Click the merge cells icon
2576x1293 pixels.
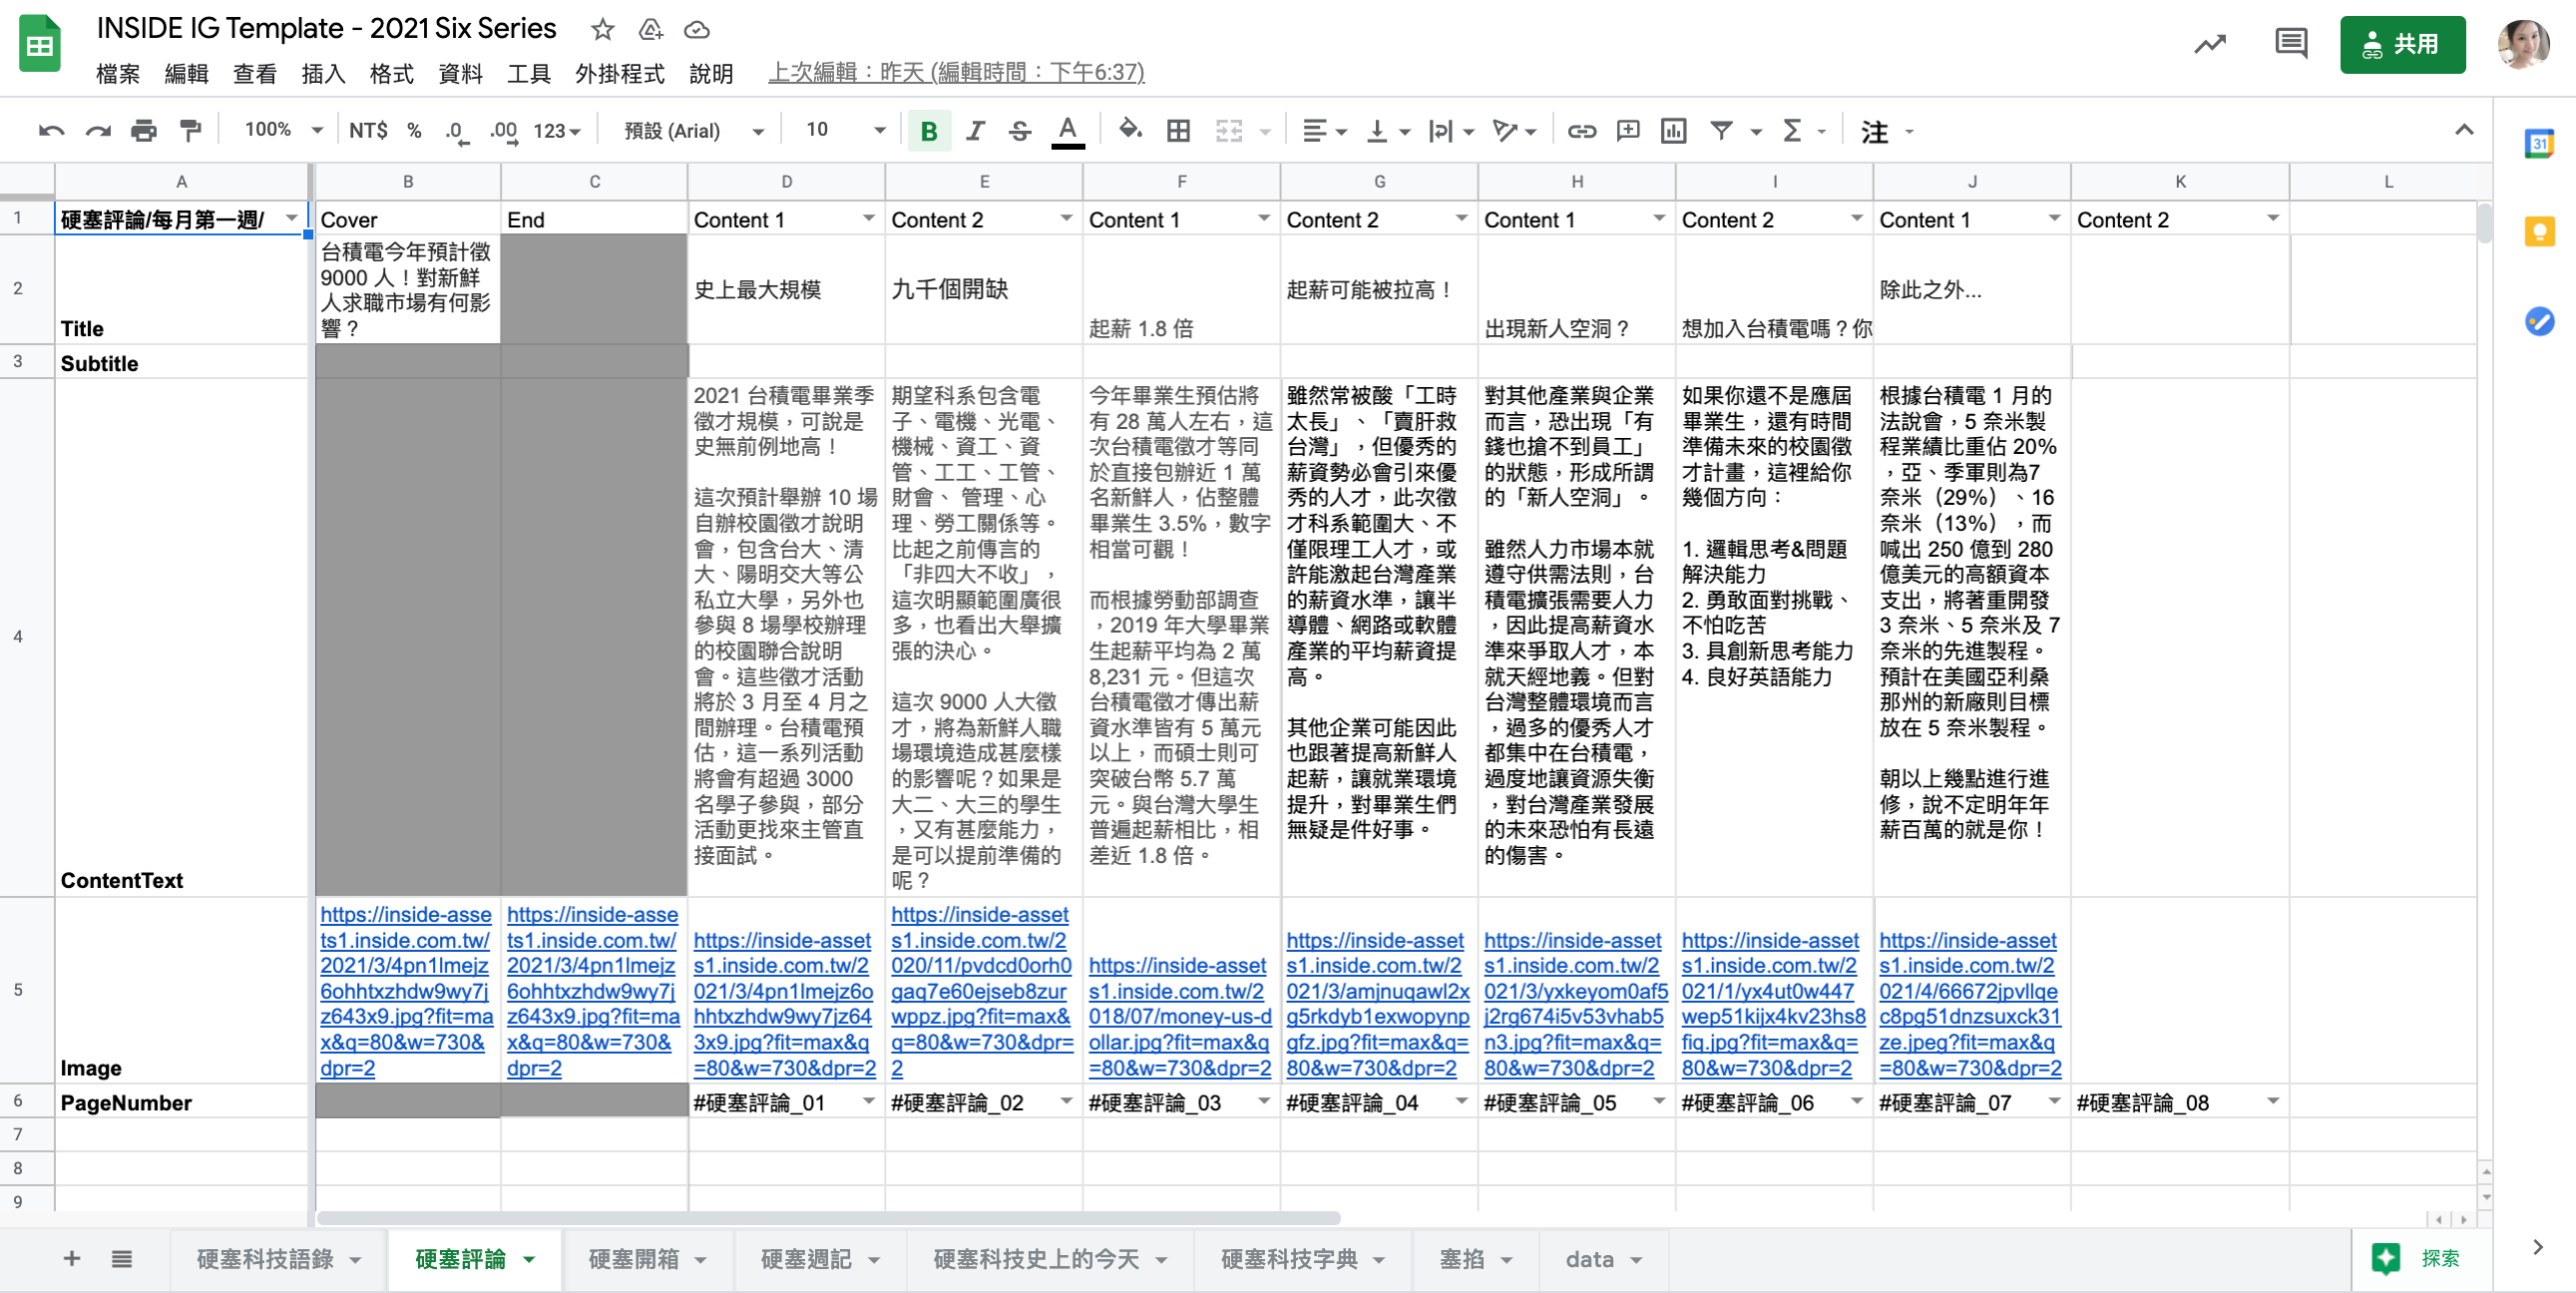pyautogui.click(x=1228, y=131)
